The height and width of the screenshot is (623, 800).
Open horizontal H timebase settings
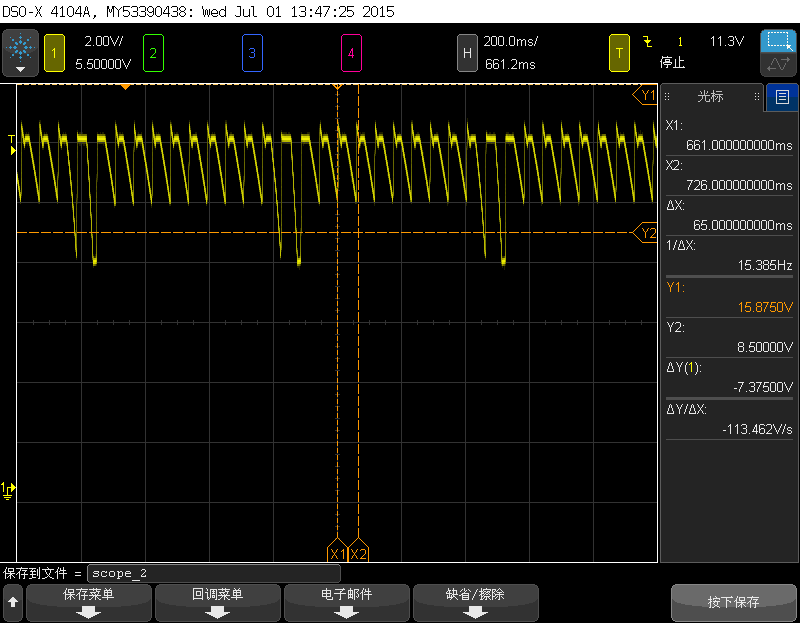pyautogui.click(x=467, y=53)
